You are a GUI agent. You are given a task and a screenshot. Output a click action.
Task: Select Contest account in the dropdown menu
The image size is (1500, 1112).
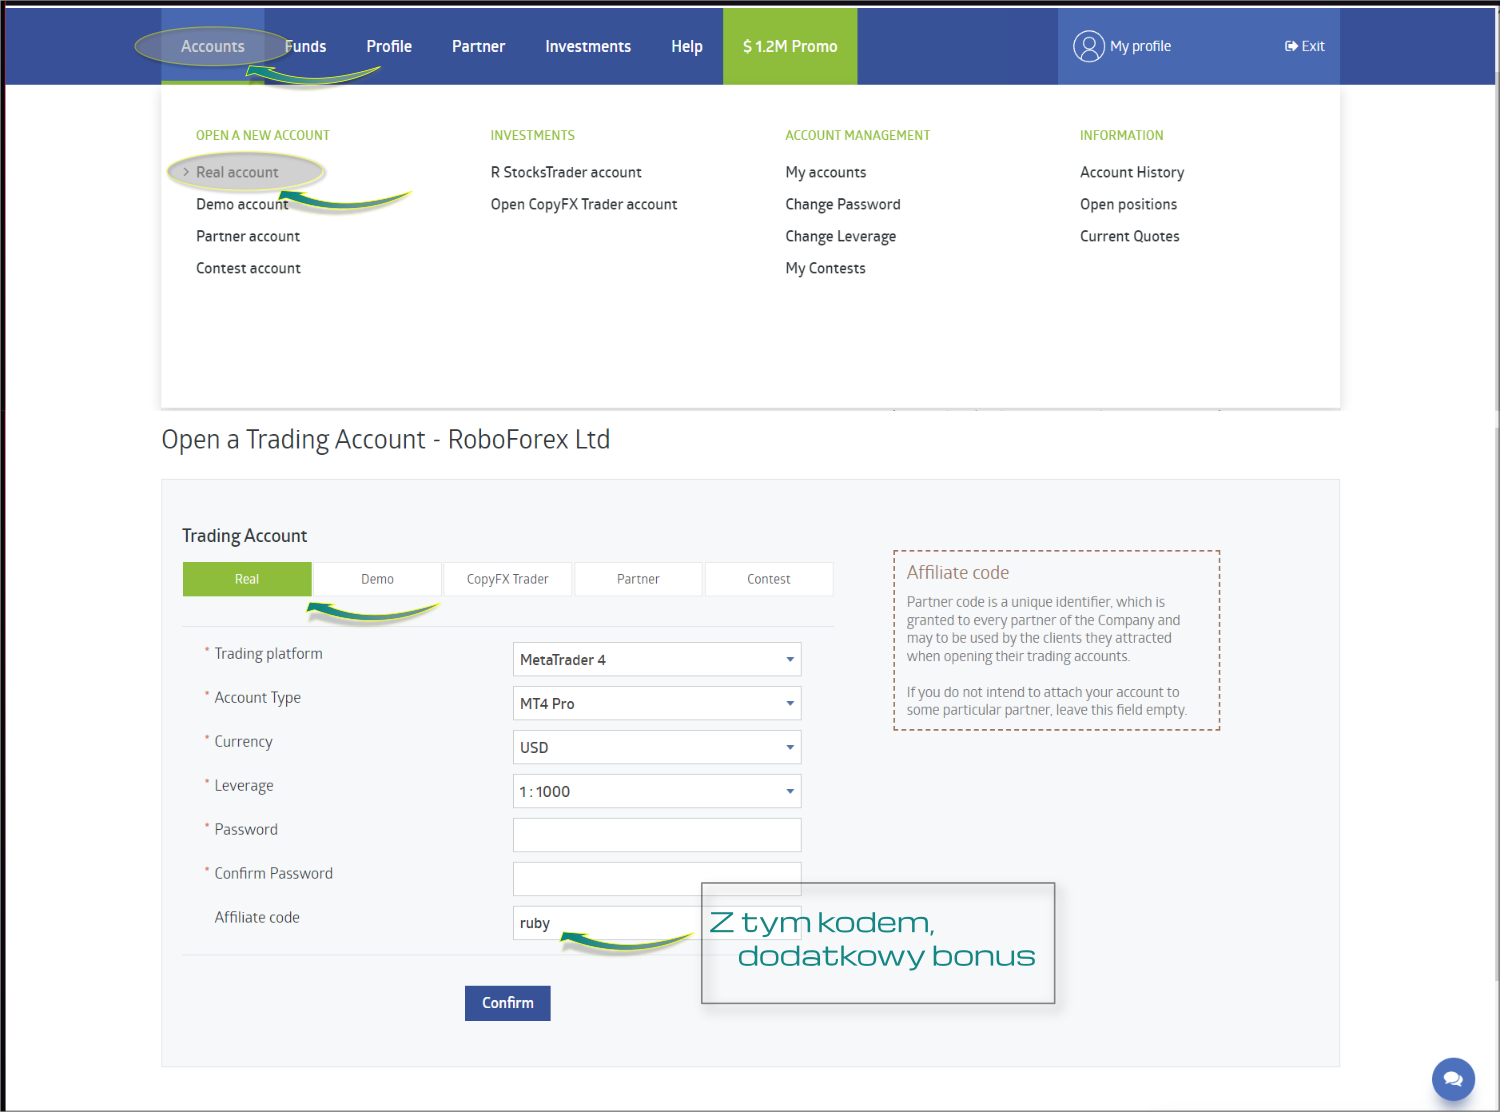[x=248, y=268]
